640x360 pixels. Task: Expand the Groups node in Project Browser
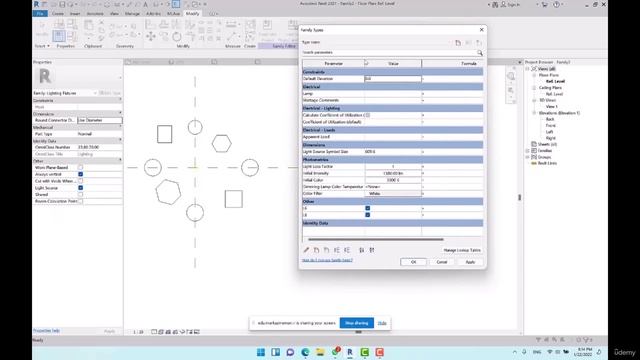[528, 157]
